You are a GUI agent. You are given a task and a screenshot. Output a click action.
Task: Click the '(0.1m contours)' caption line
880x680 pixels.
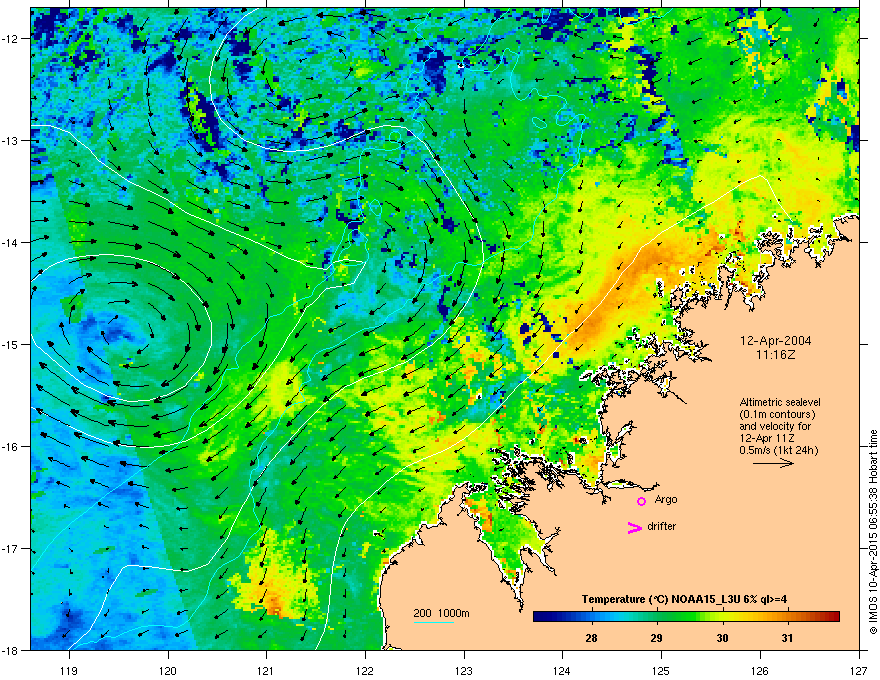click(x=777, y=415)
